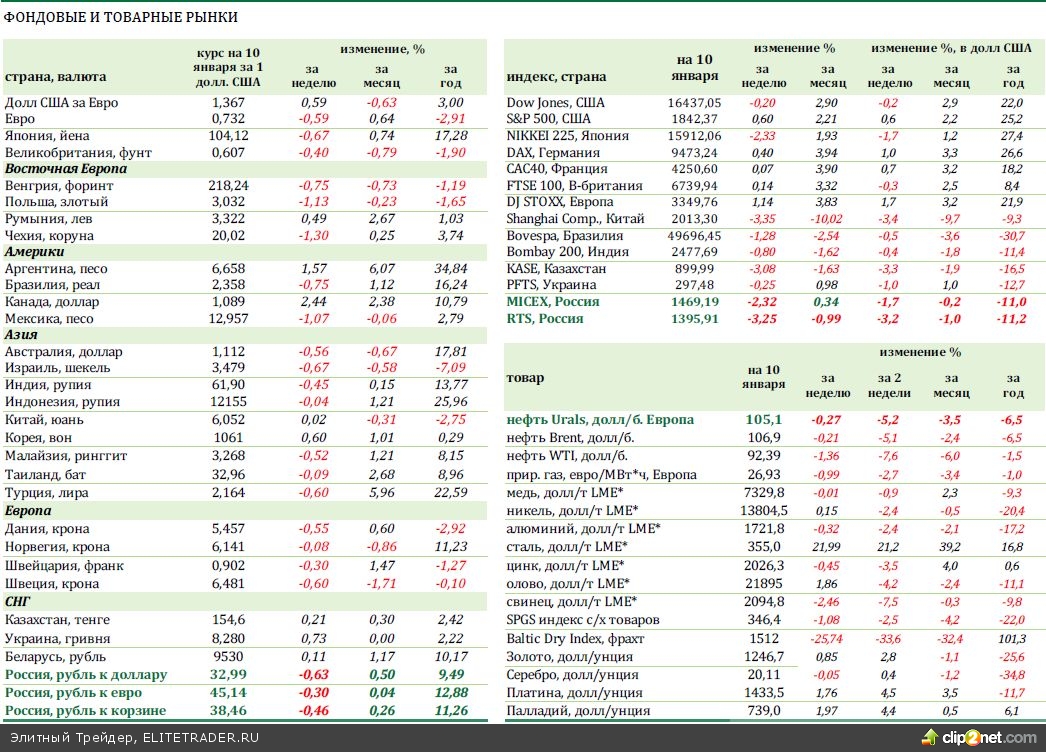The image size is (1046, 752).
Task: Select the 'Dow Jones, США' row label
Action: point(555,102)
